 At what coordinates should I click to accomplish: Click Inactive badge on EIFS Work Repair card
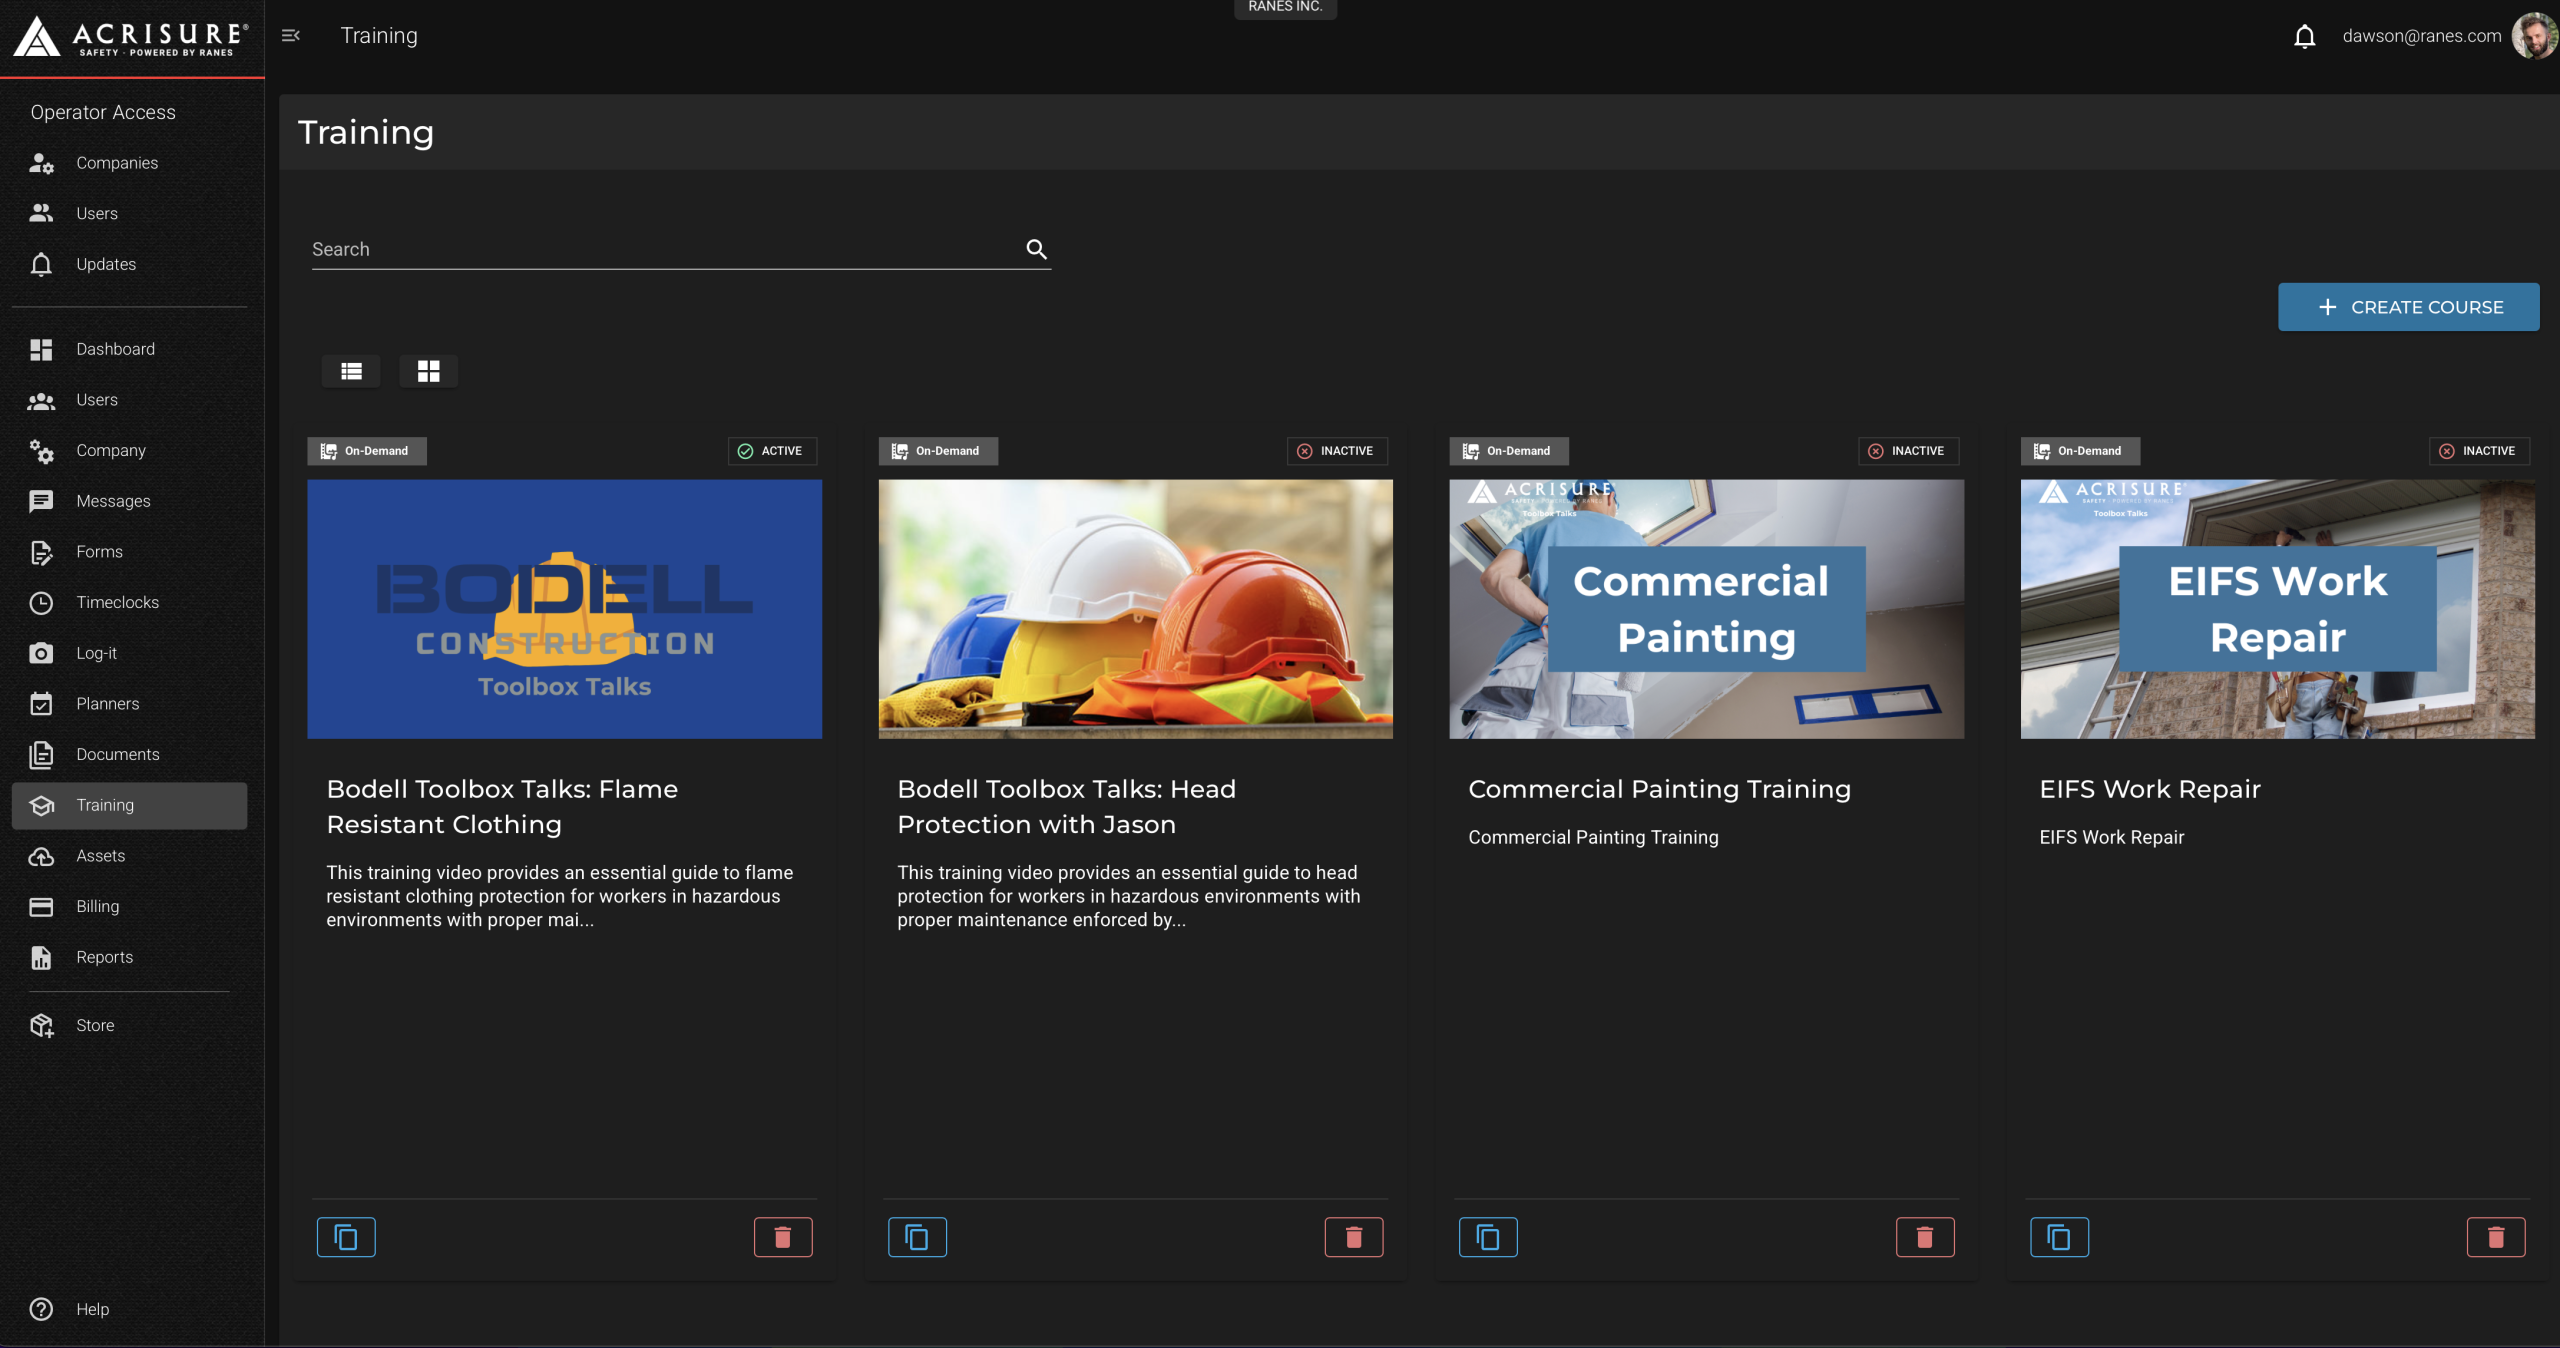[x=2479, y=451]
